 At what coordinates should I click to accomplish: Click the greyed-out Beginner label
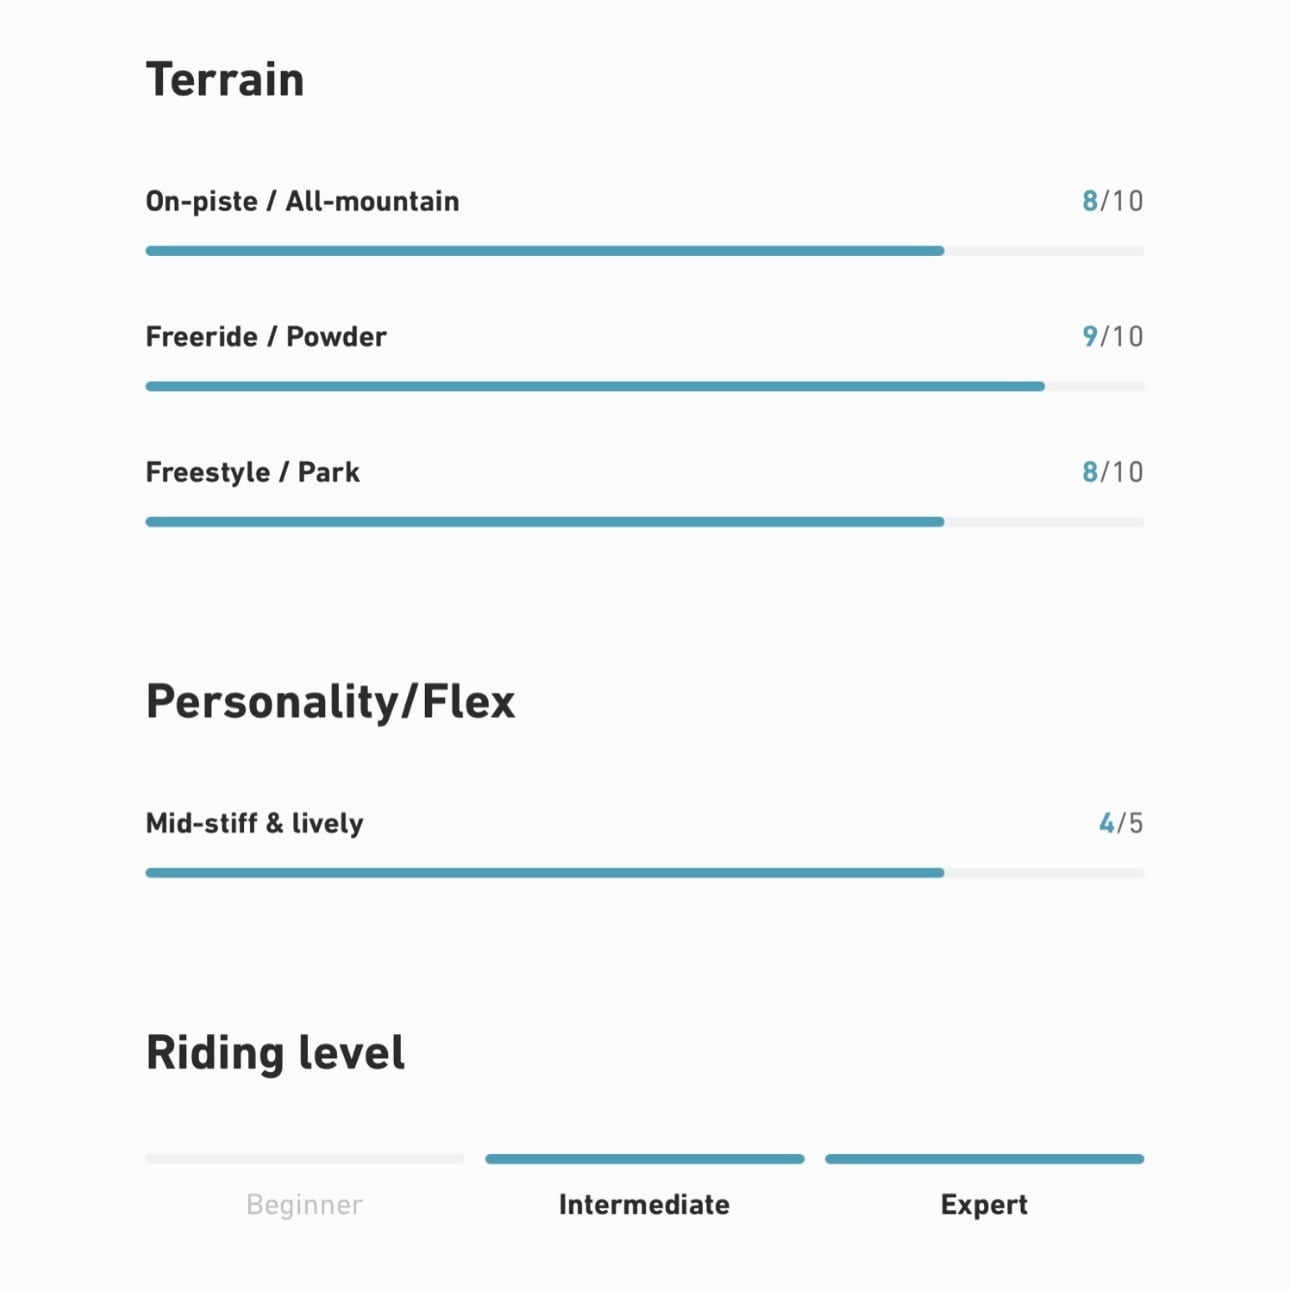(304, 1204)
